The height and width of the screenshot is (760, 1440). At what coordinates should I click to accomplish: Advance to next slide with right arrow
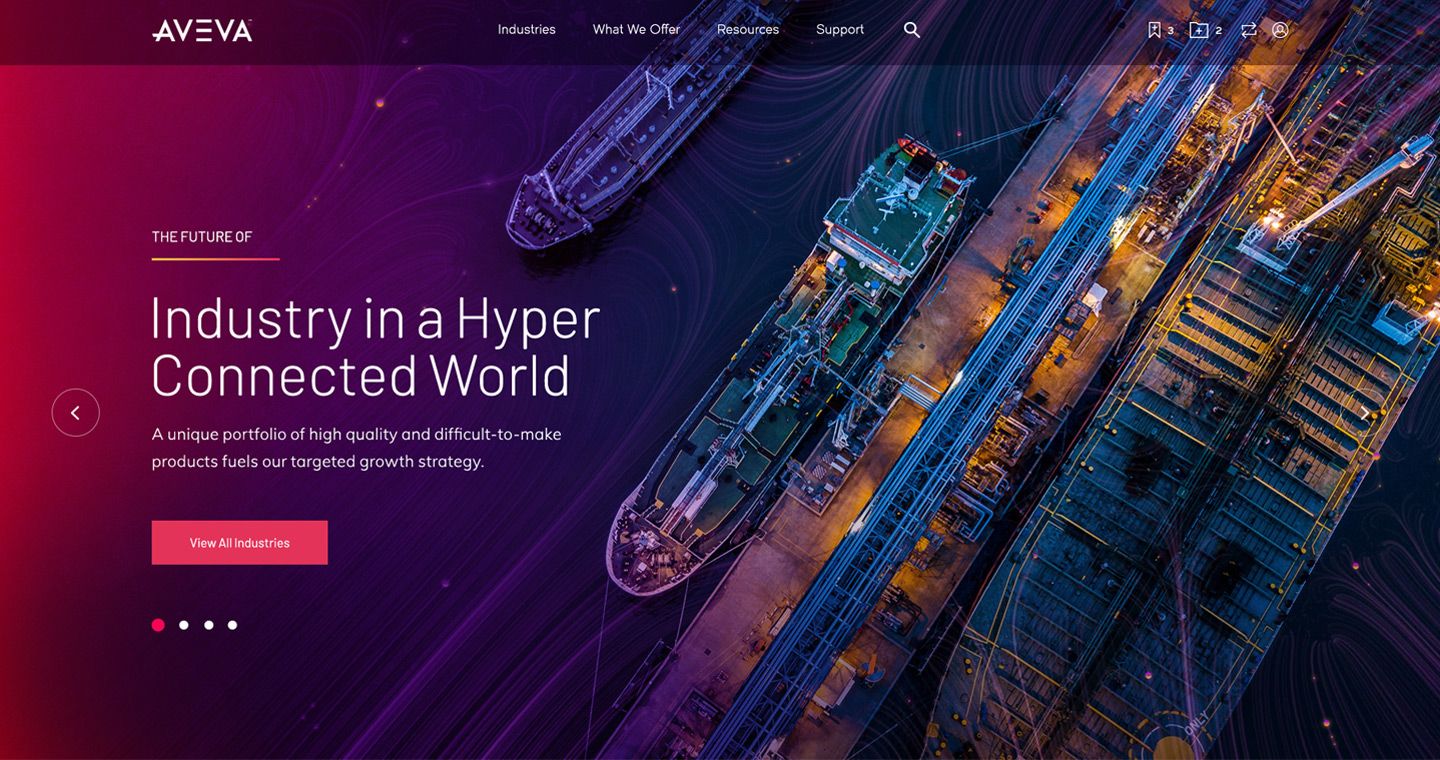[x=1364, y=413]
